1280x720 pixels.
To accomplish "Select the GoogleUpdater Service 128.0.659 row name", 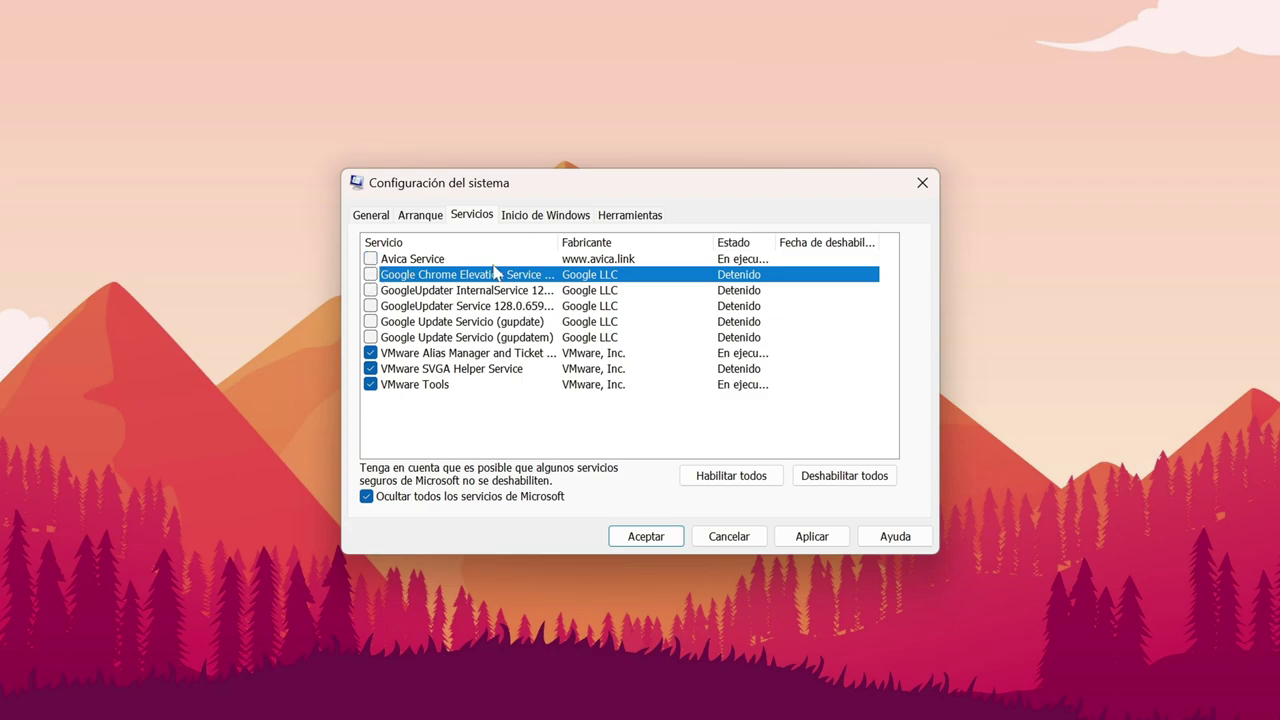I will (467, 306).
